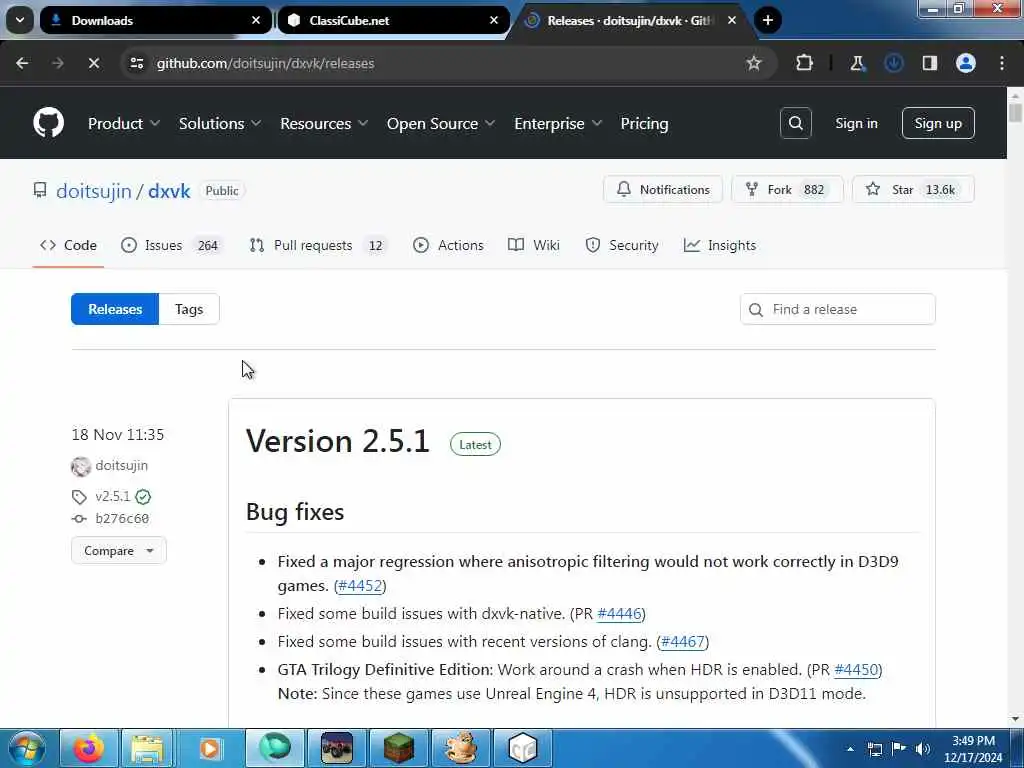The height and width of the screenshot is (768, 1024).
Task: Open the Insights tab
Action: (x=720, y=245)
